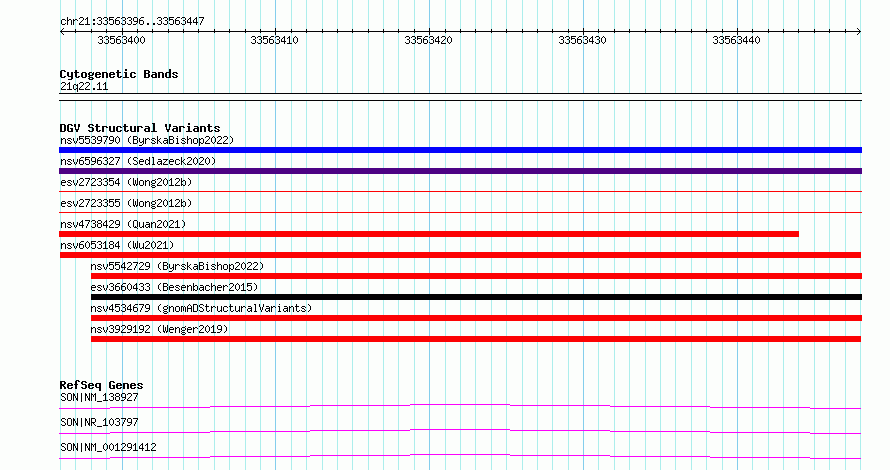
Task: Click the blue nsv5539790 variant bar
Action: pos(460,150)
